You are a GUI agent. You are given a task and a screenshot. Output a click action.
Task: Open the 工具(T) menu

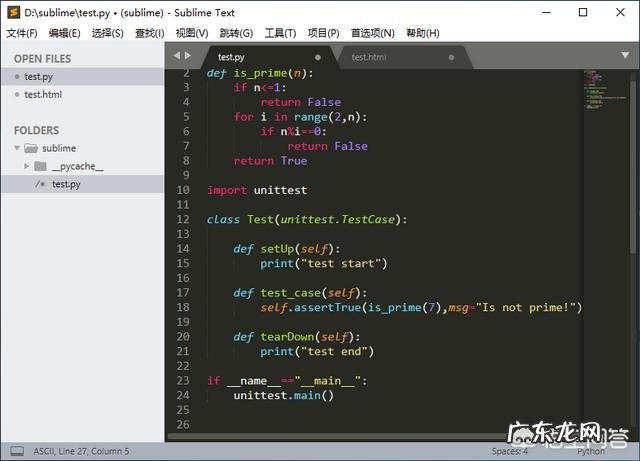280,33
